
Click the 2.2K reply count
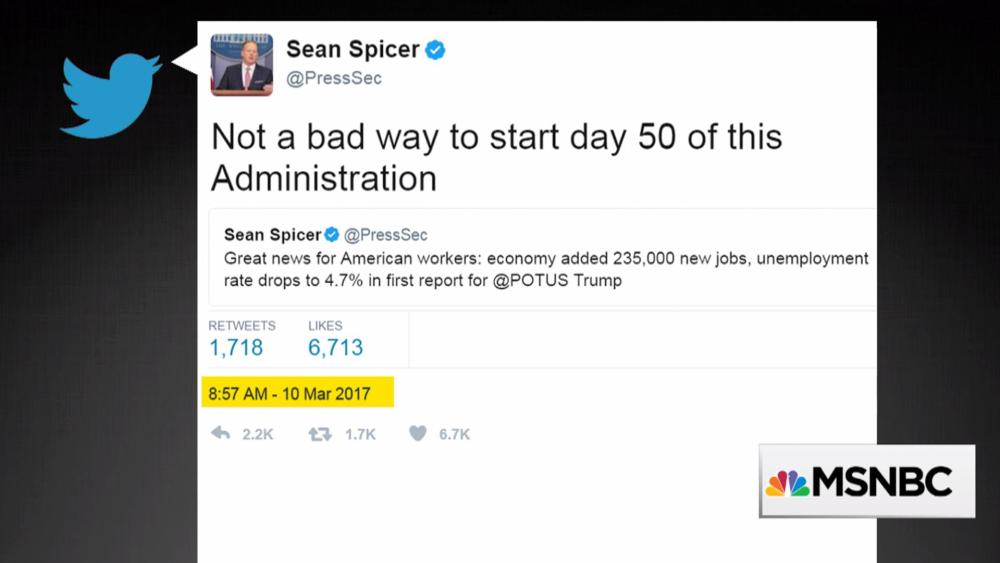(x=258, y=434)
